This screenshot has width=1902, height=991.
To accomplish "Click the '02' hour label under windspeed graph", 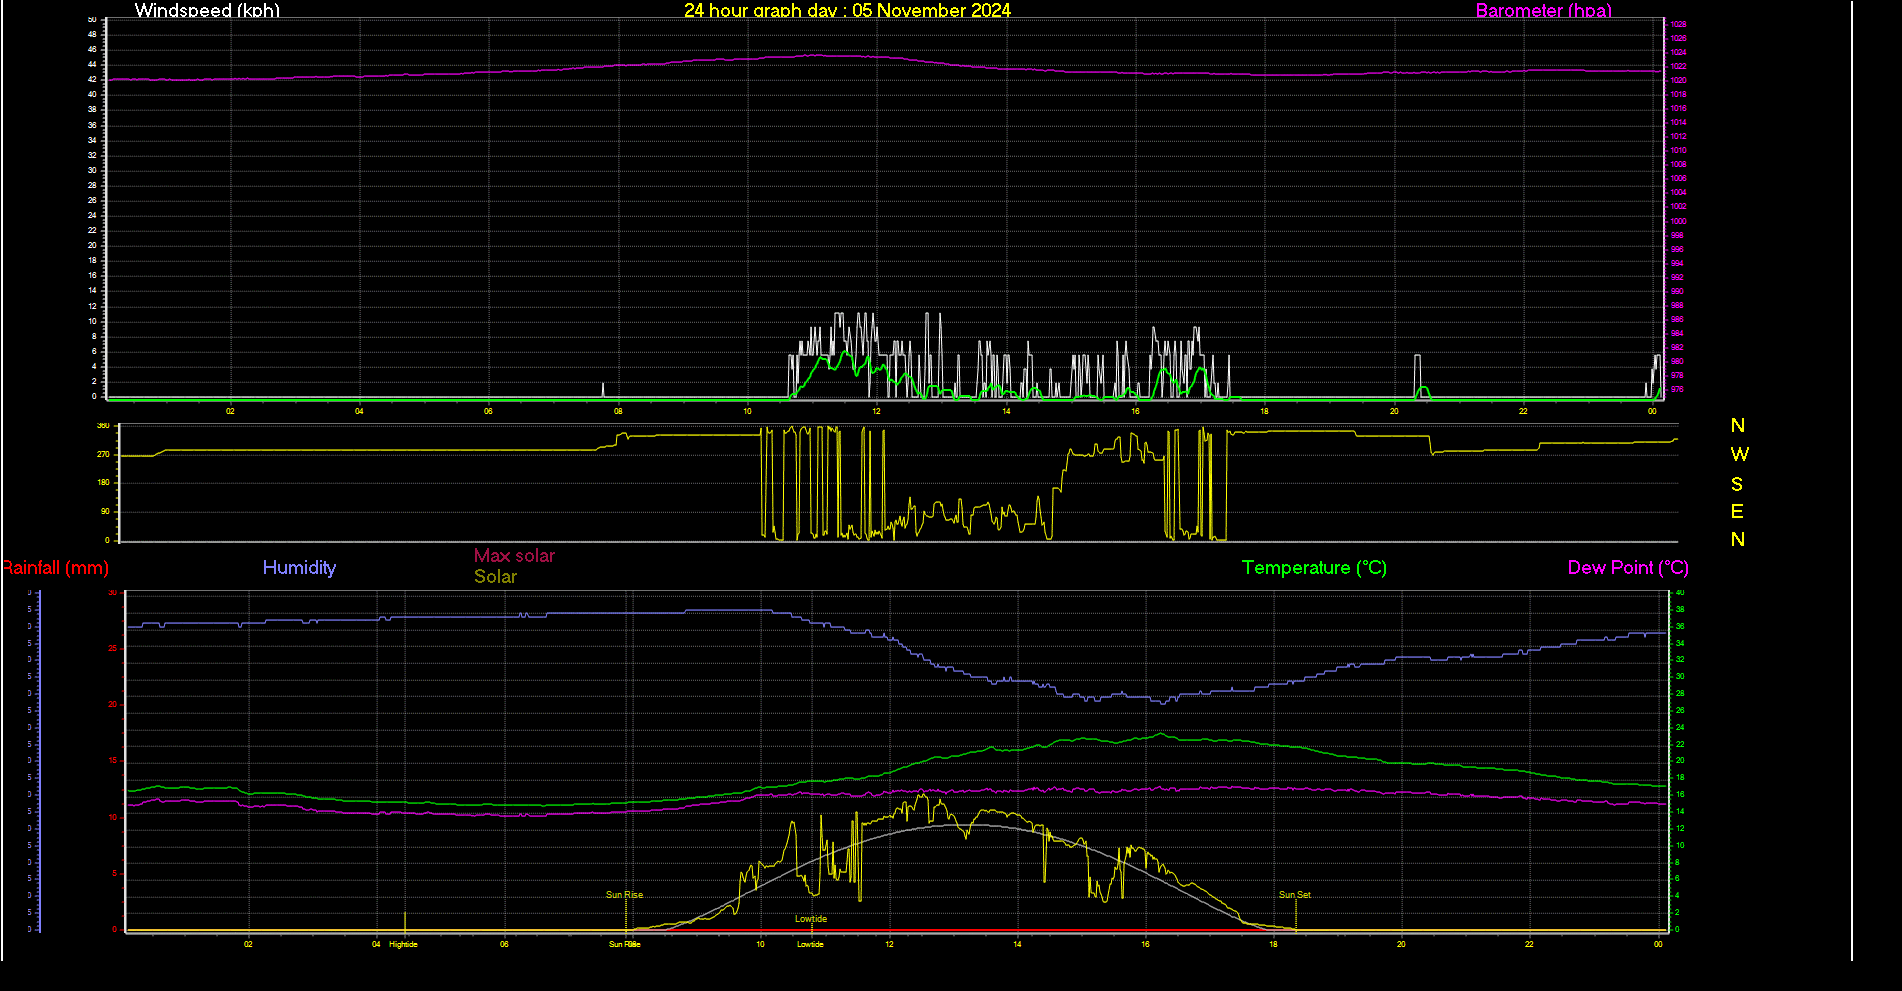I will tap(230, 411).
